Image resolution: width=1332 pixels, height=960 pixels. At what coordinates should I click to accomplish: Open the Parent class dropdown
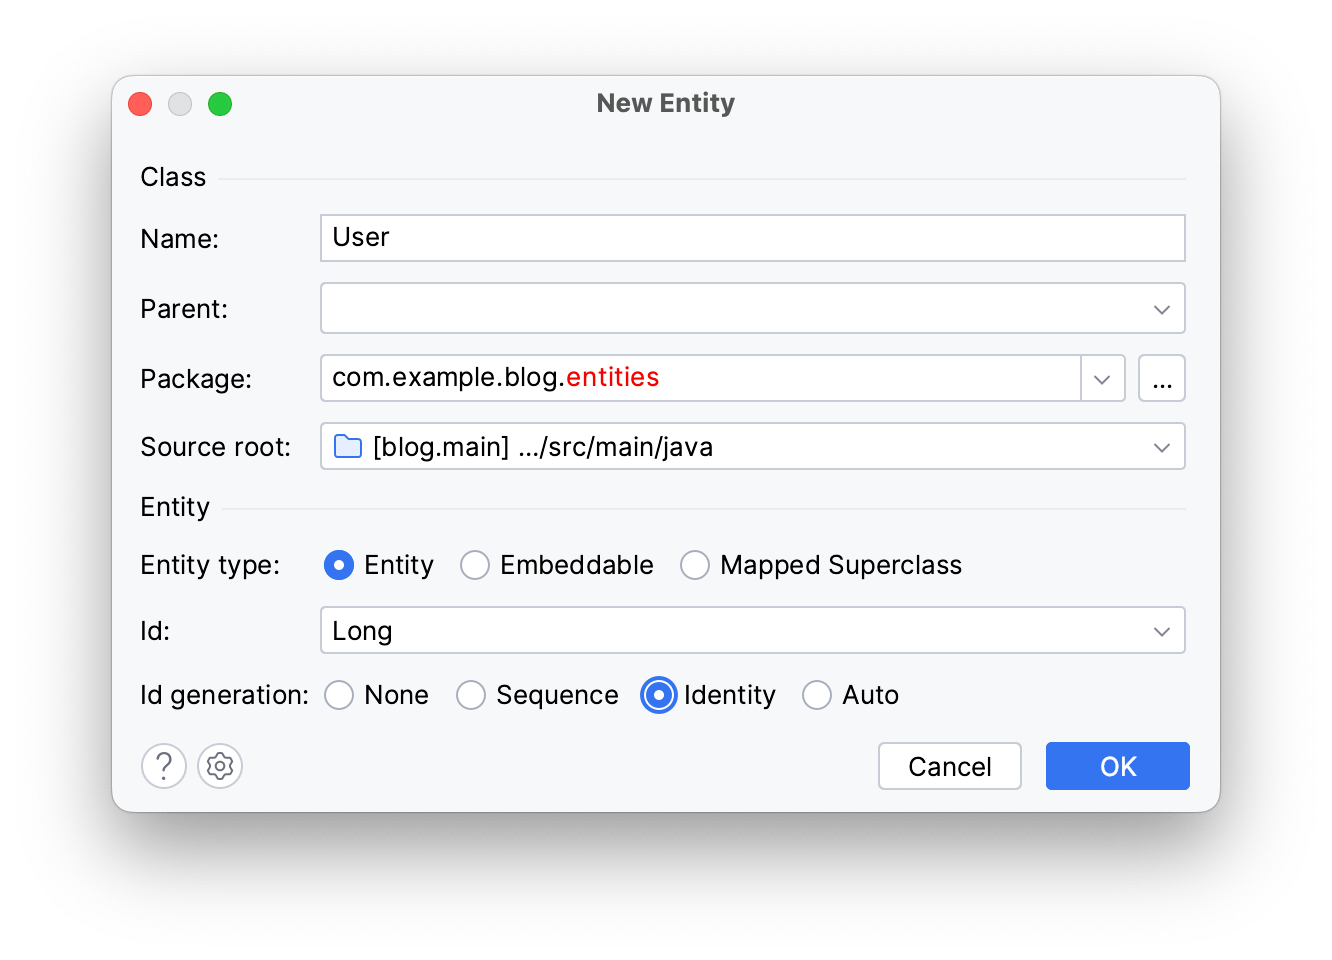coord(1161,308)
